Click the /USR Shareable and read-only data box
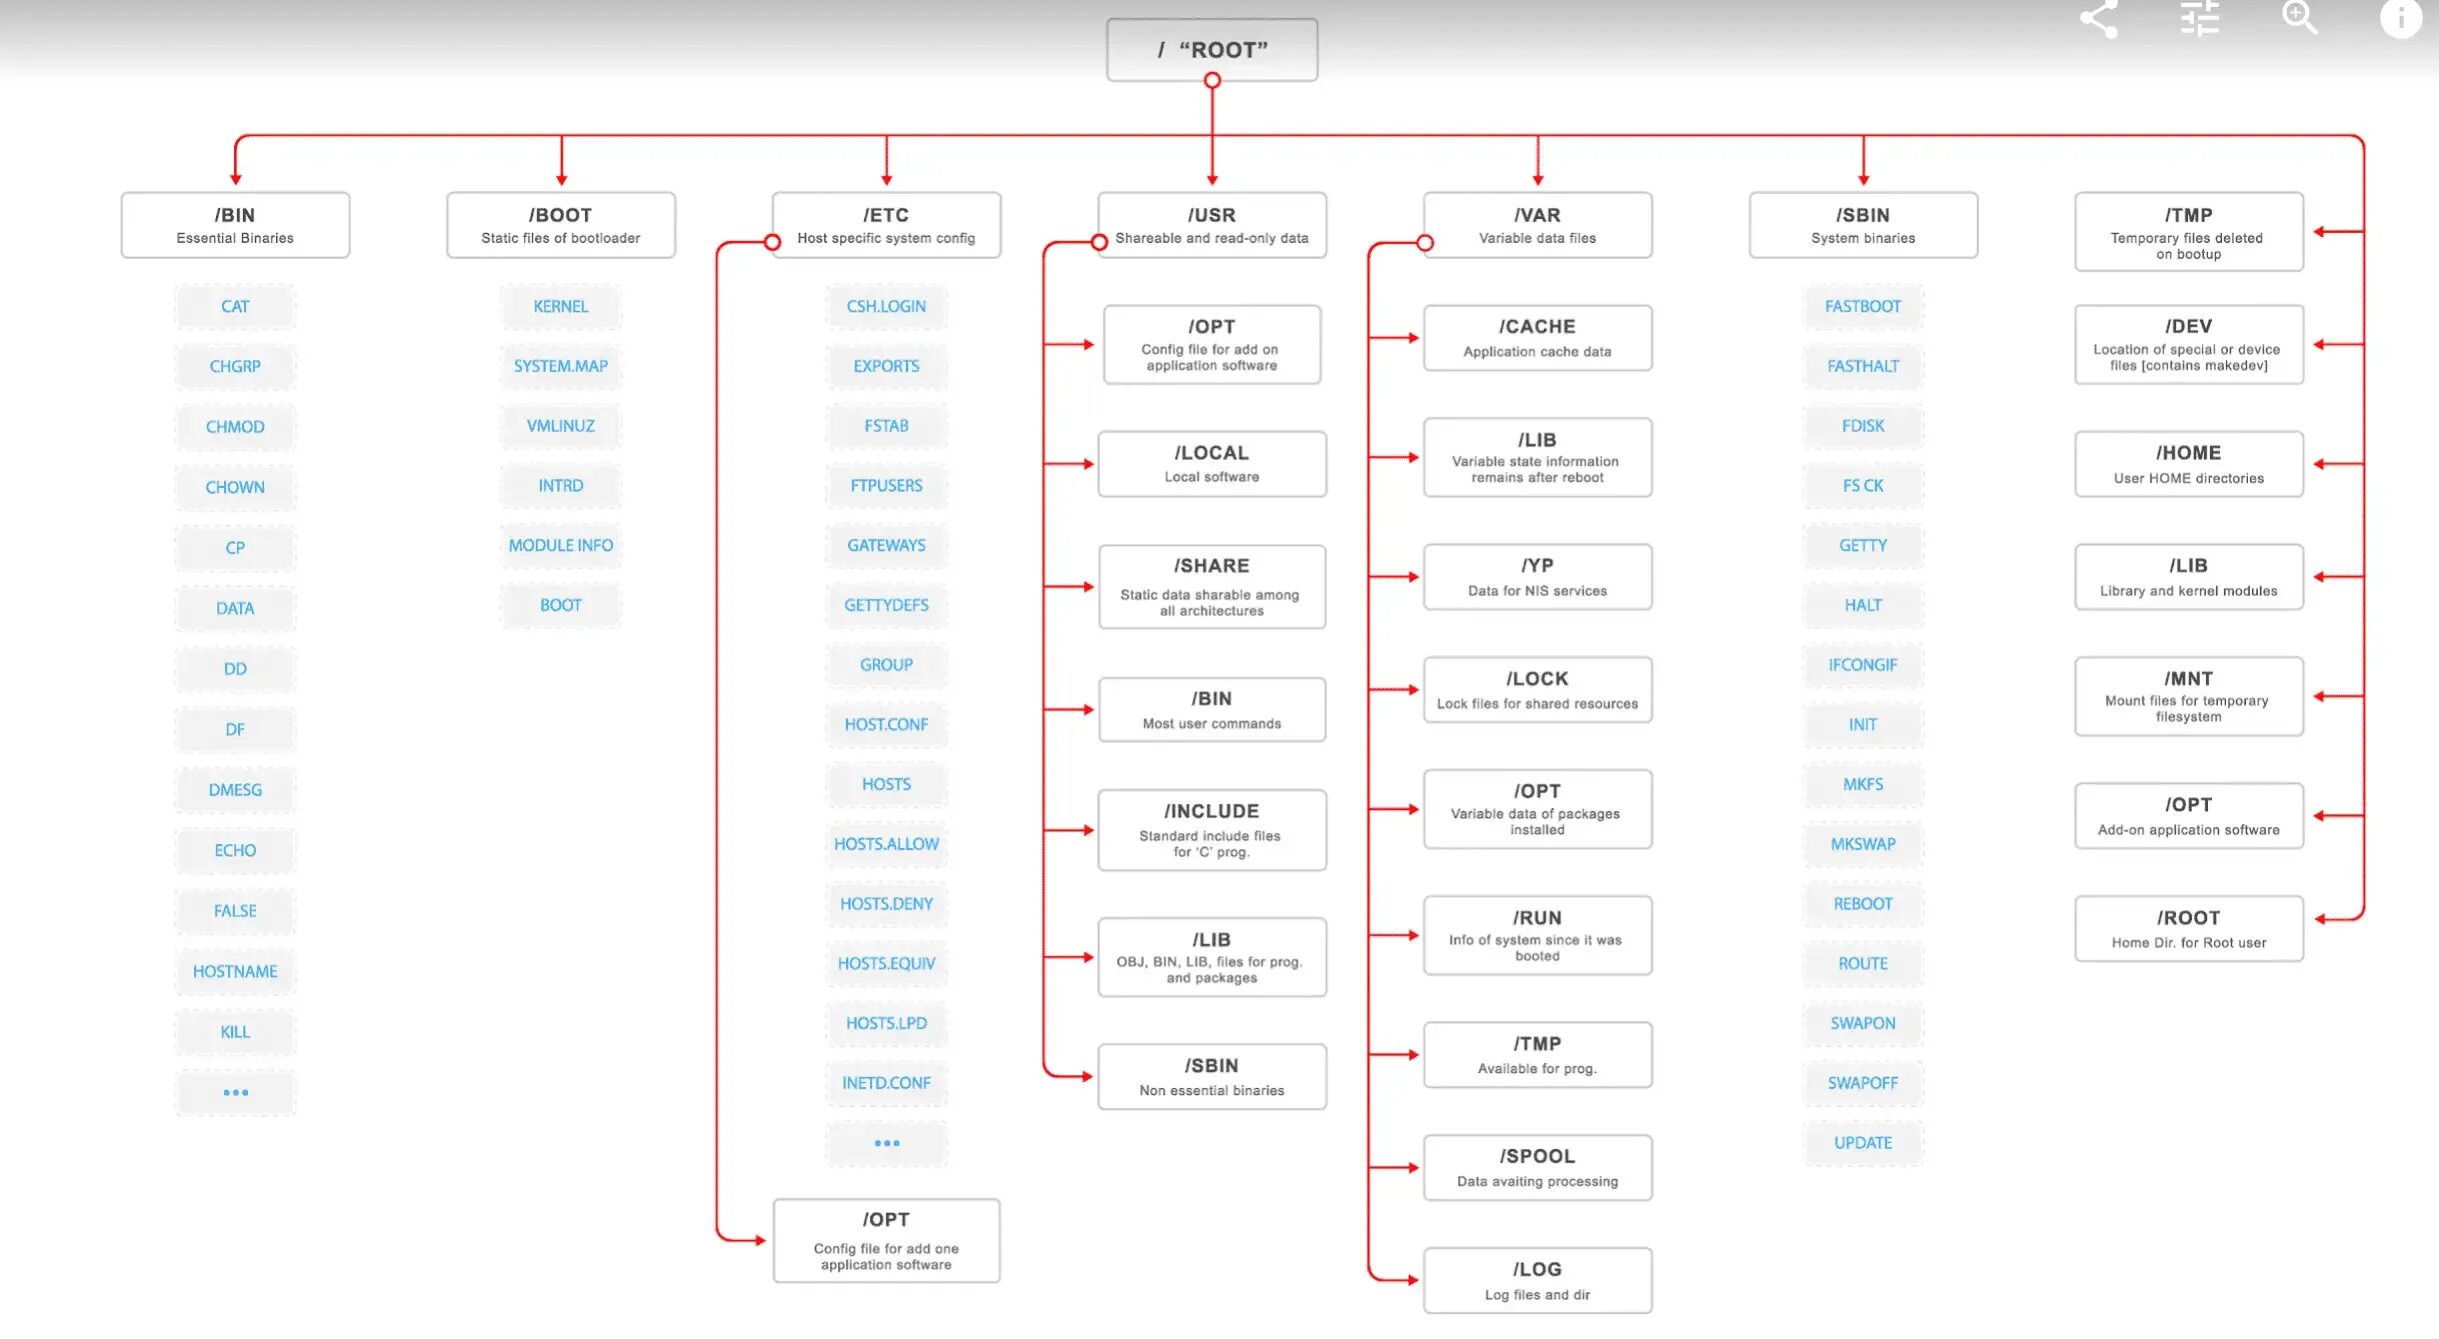Screen dimensions: 2439x1339 pos(1211,225)
